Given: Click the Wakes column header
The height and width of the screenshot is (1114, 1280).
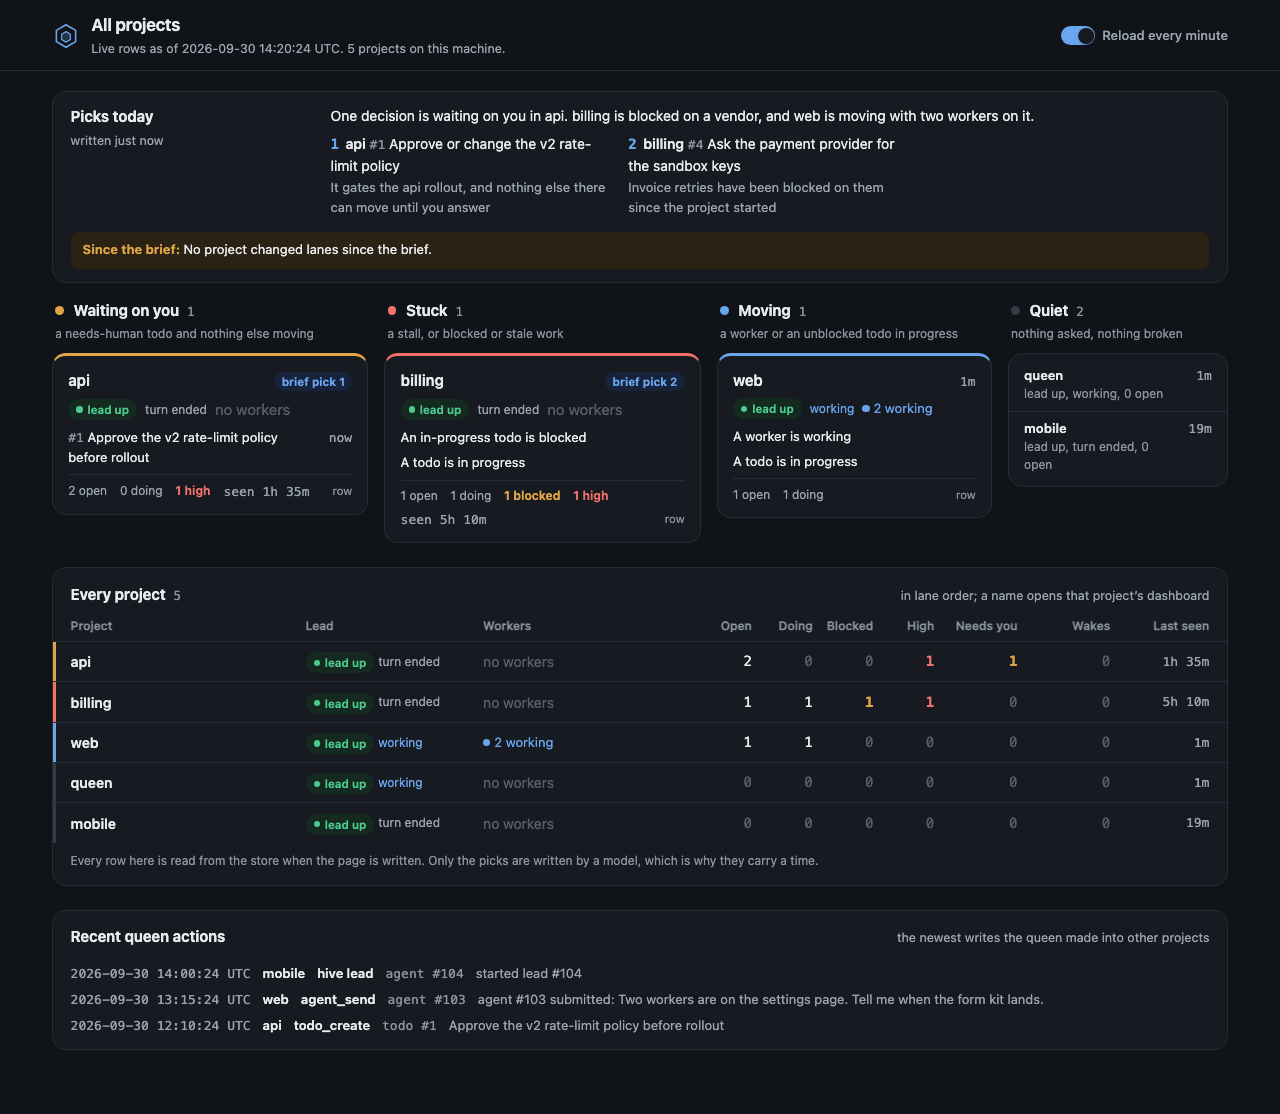Looking at the screenshot, I should click(x=1091, y=626).
